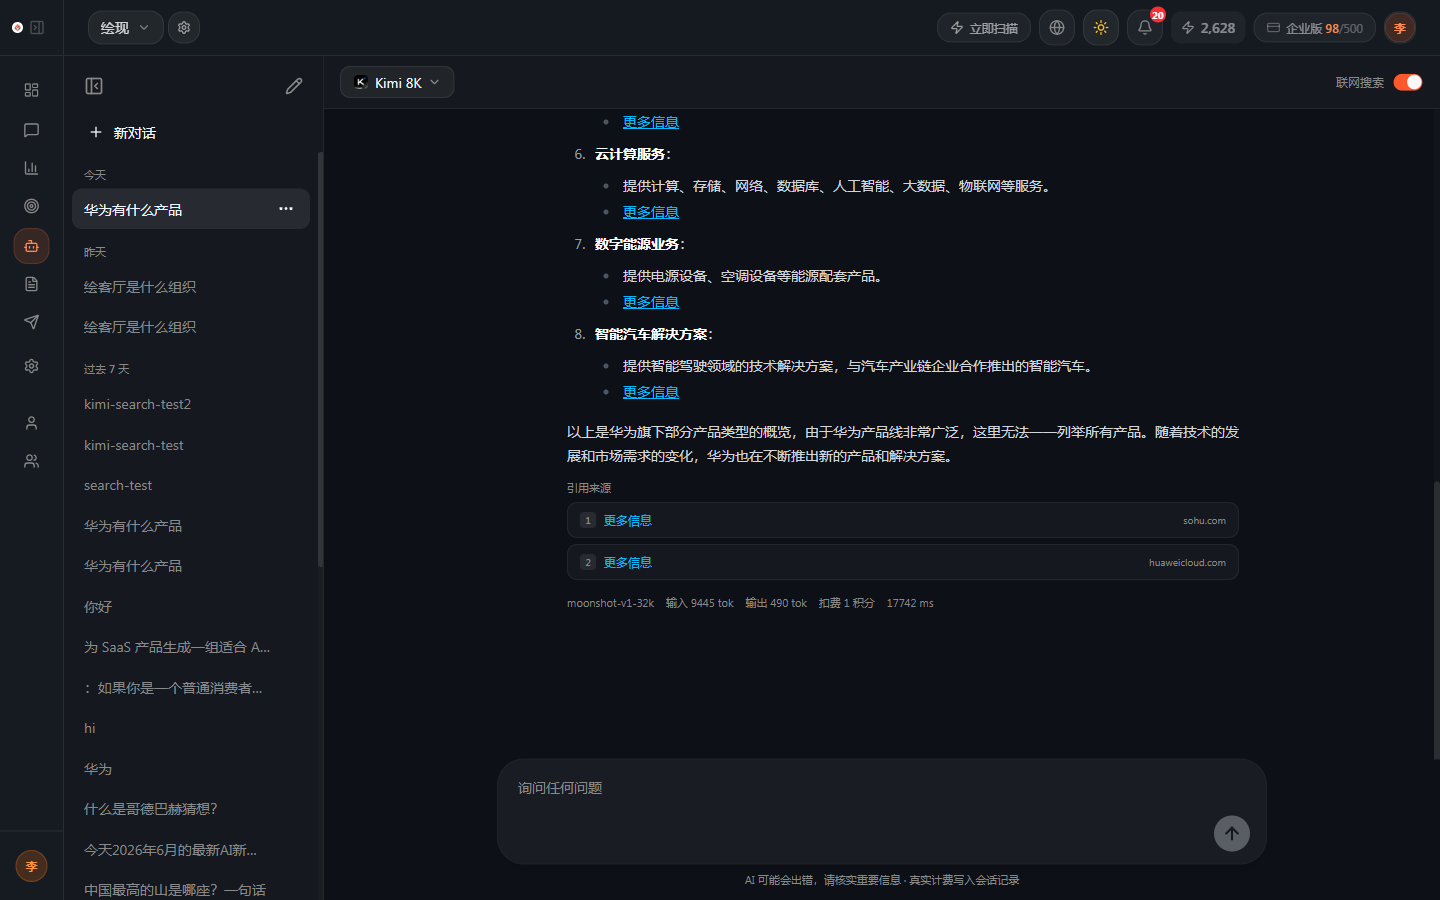Click the globe language icon
1440x900 pixels.
[1057, 28]
